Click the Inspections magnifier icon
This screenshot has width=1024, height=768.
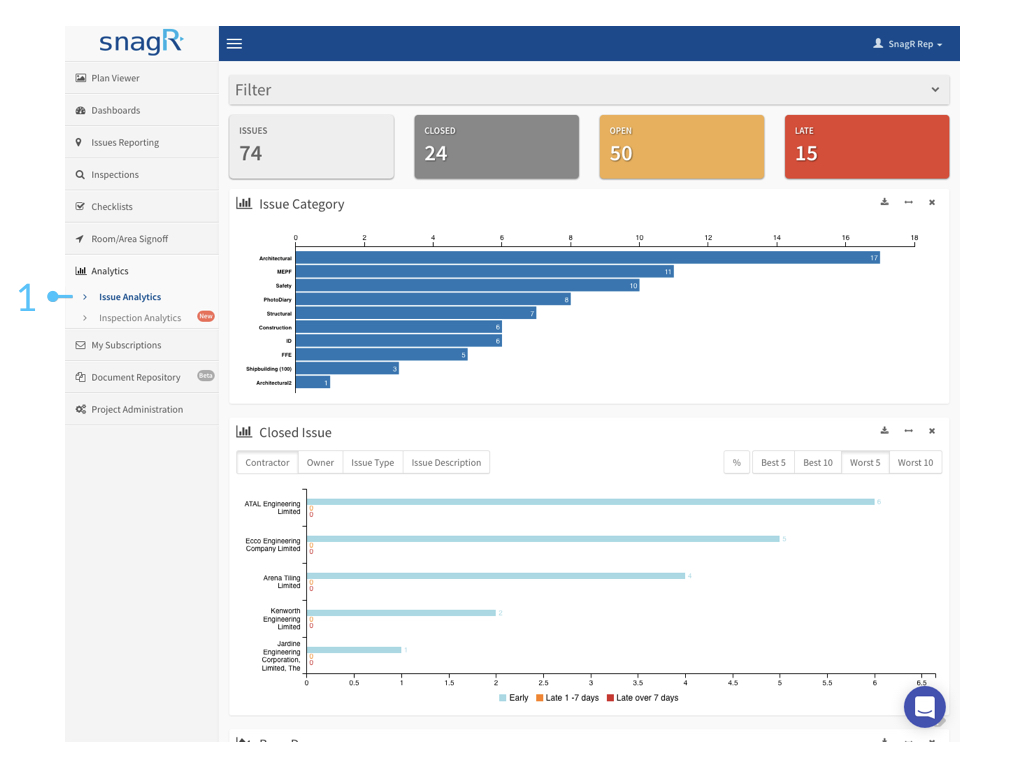coord(80,174)
